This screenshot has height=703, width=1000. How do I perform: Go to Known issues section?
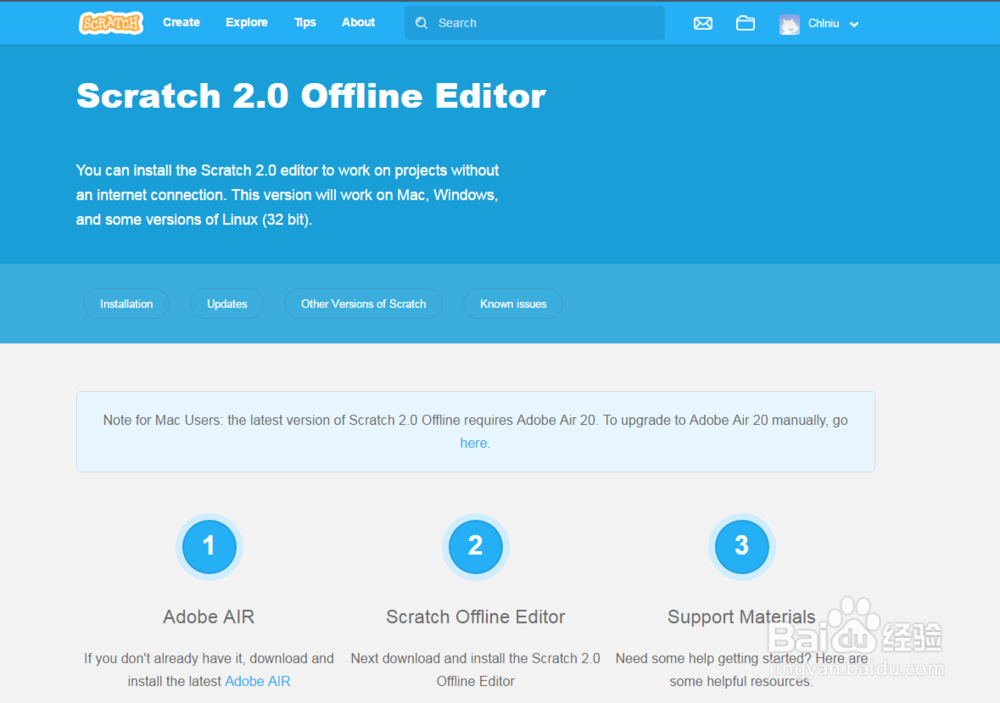(x=513, y=304)
